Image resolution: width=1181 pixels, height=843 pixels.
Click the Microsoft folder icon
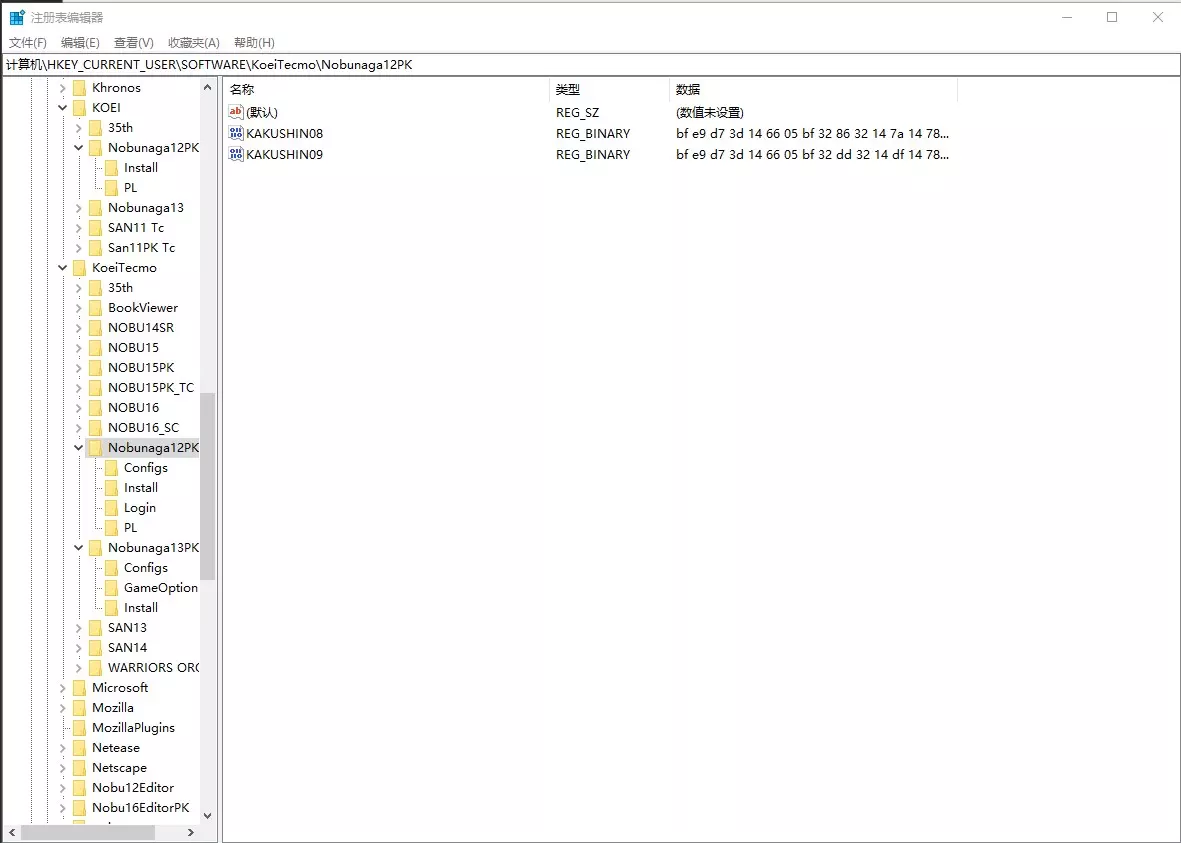click(x=79, y=688)
